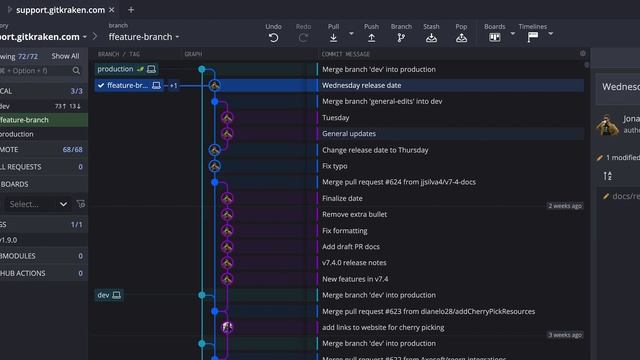Open the repository name dropdown
Viewport: 640px width, 360px height.
43,37
